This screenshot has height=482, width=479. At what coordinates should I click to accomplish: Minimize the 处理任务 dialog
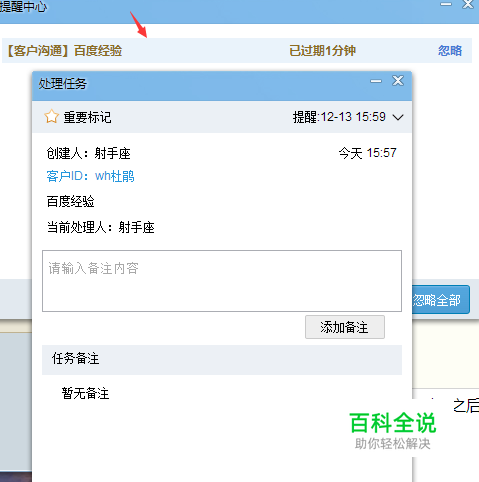tap(376, 81)
